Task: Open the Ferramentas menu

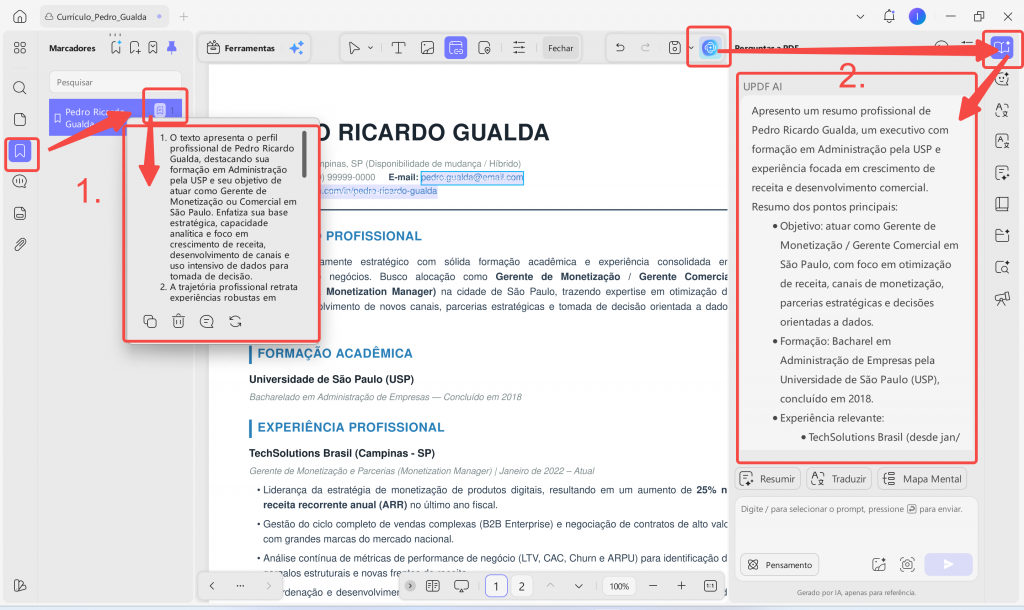Action: [x=241, y=48]
